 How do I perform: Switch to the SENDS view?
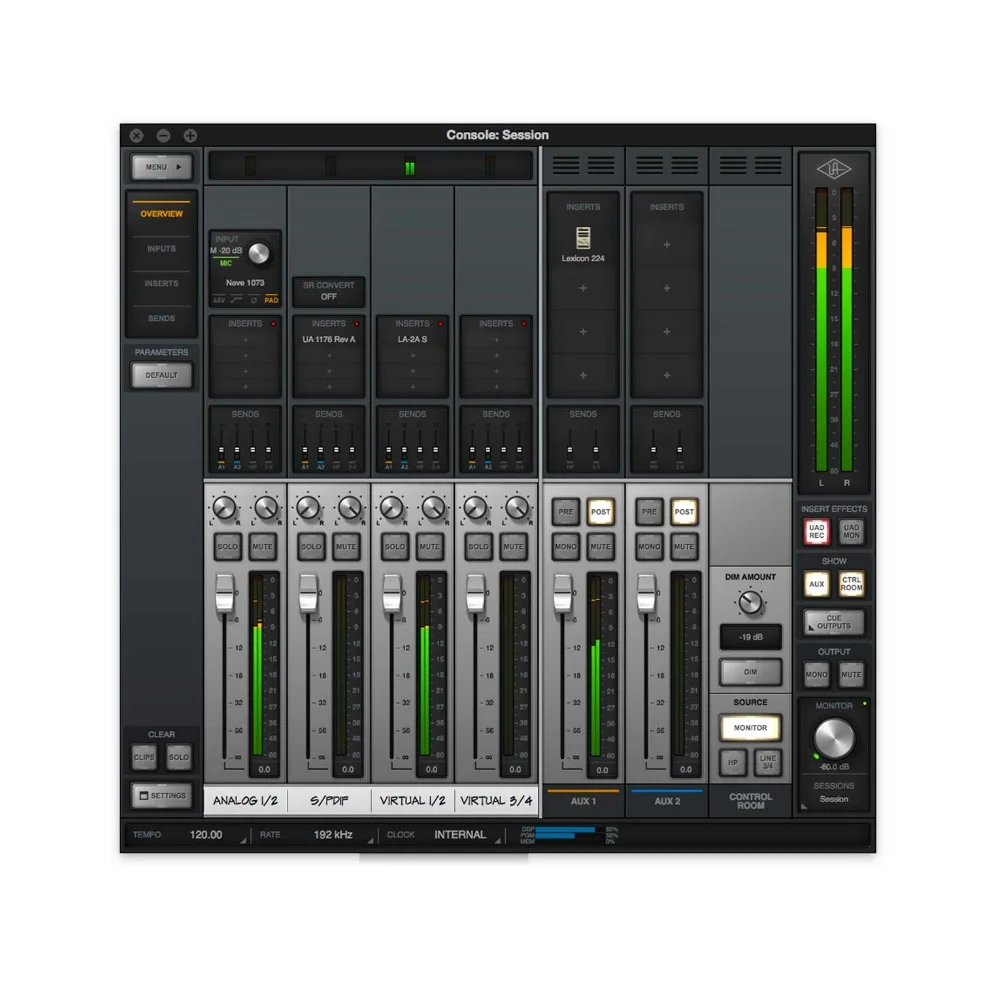[x=161, y=318]
